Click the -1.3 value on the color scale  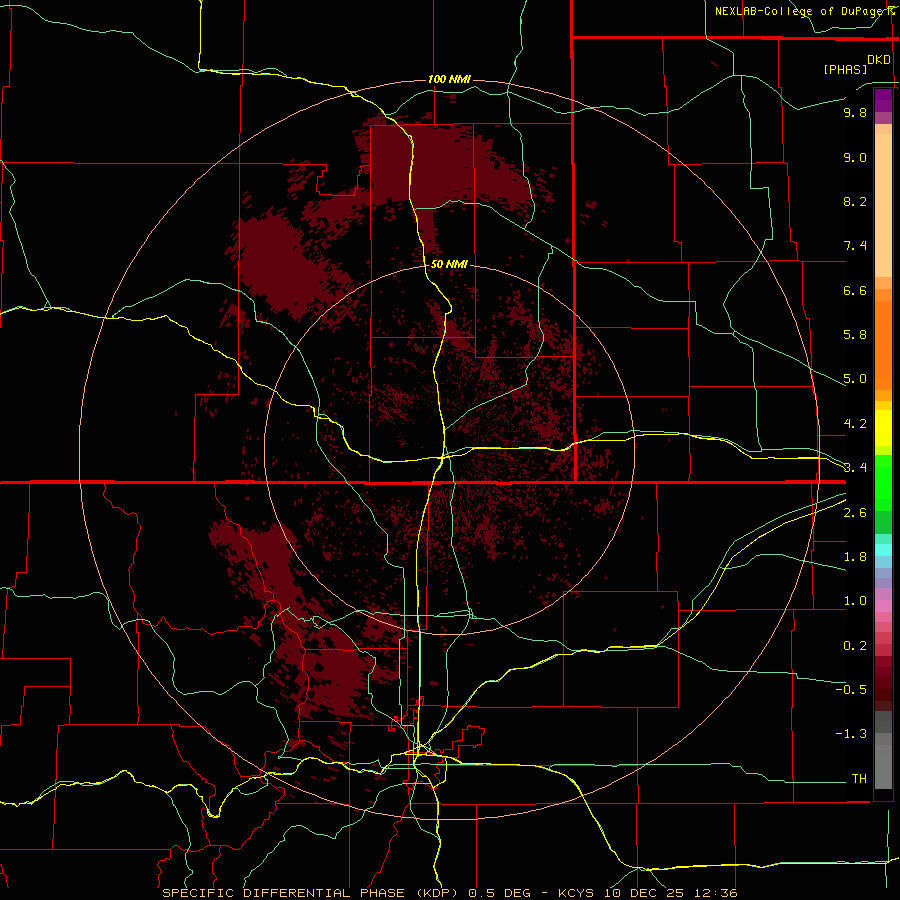coord(851,734)
